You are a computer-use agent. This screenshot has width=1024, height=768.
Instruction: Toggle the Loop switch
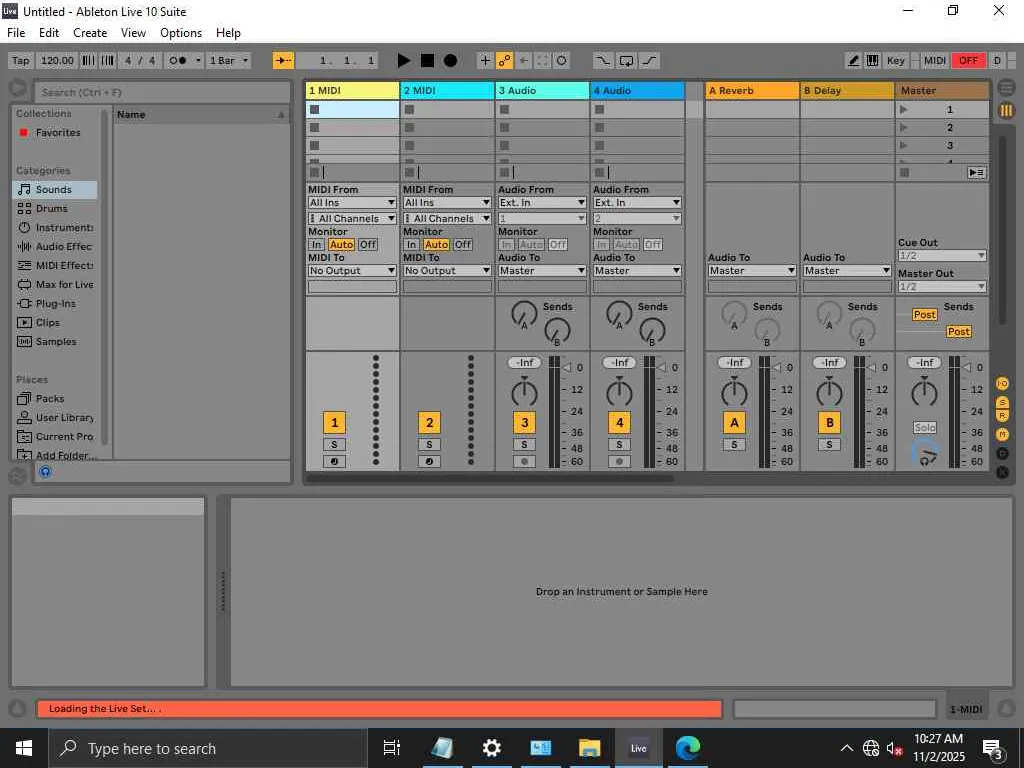click(626, 61)
